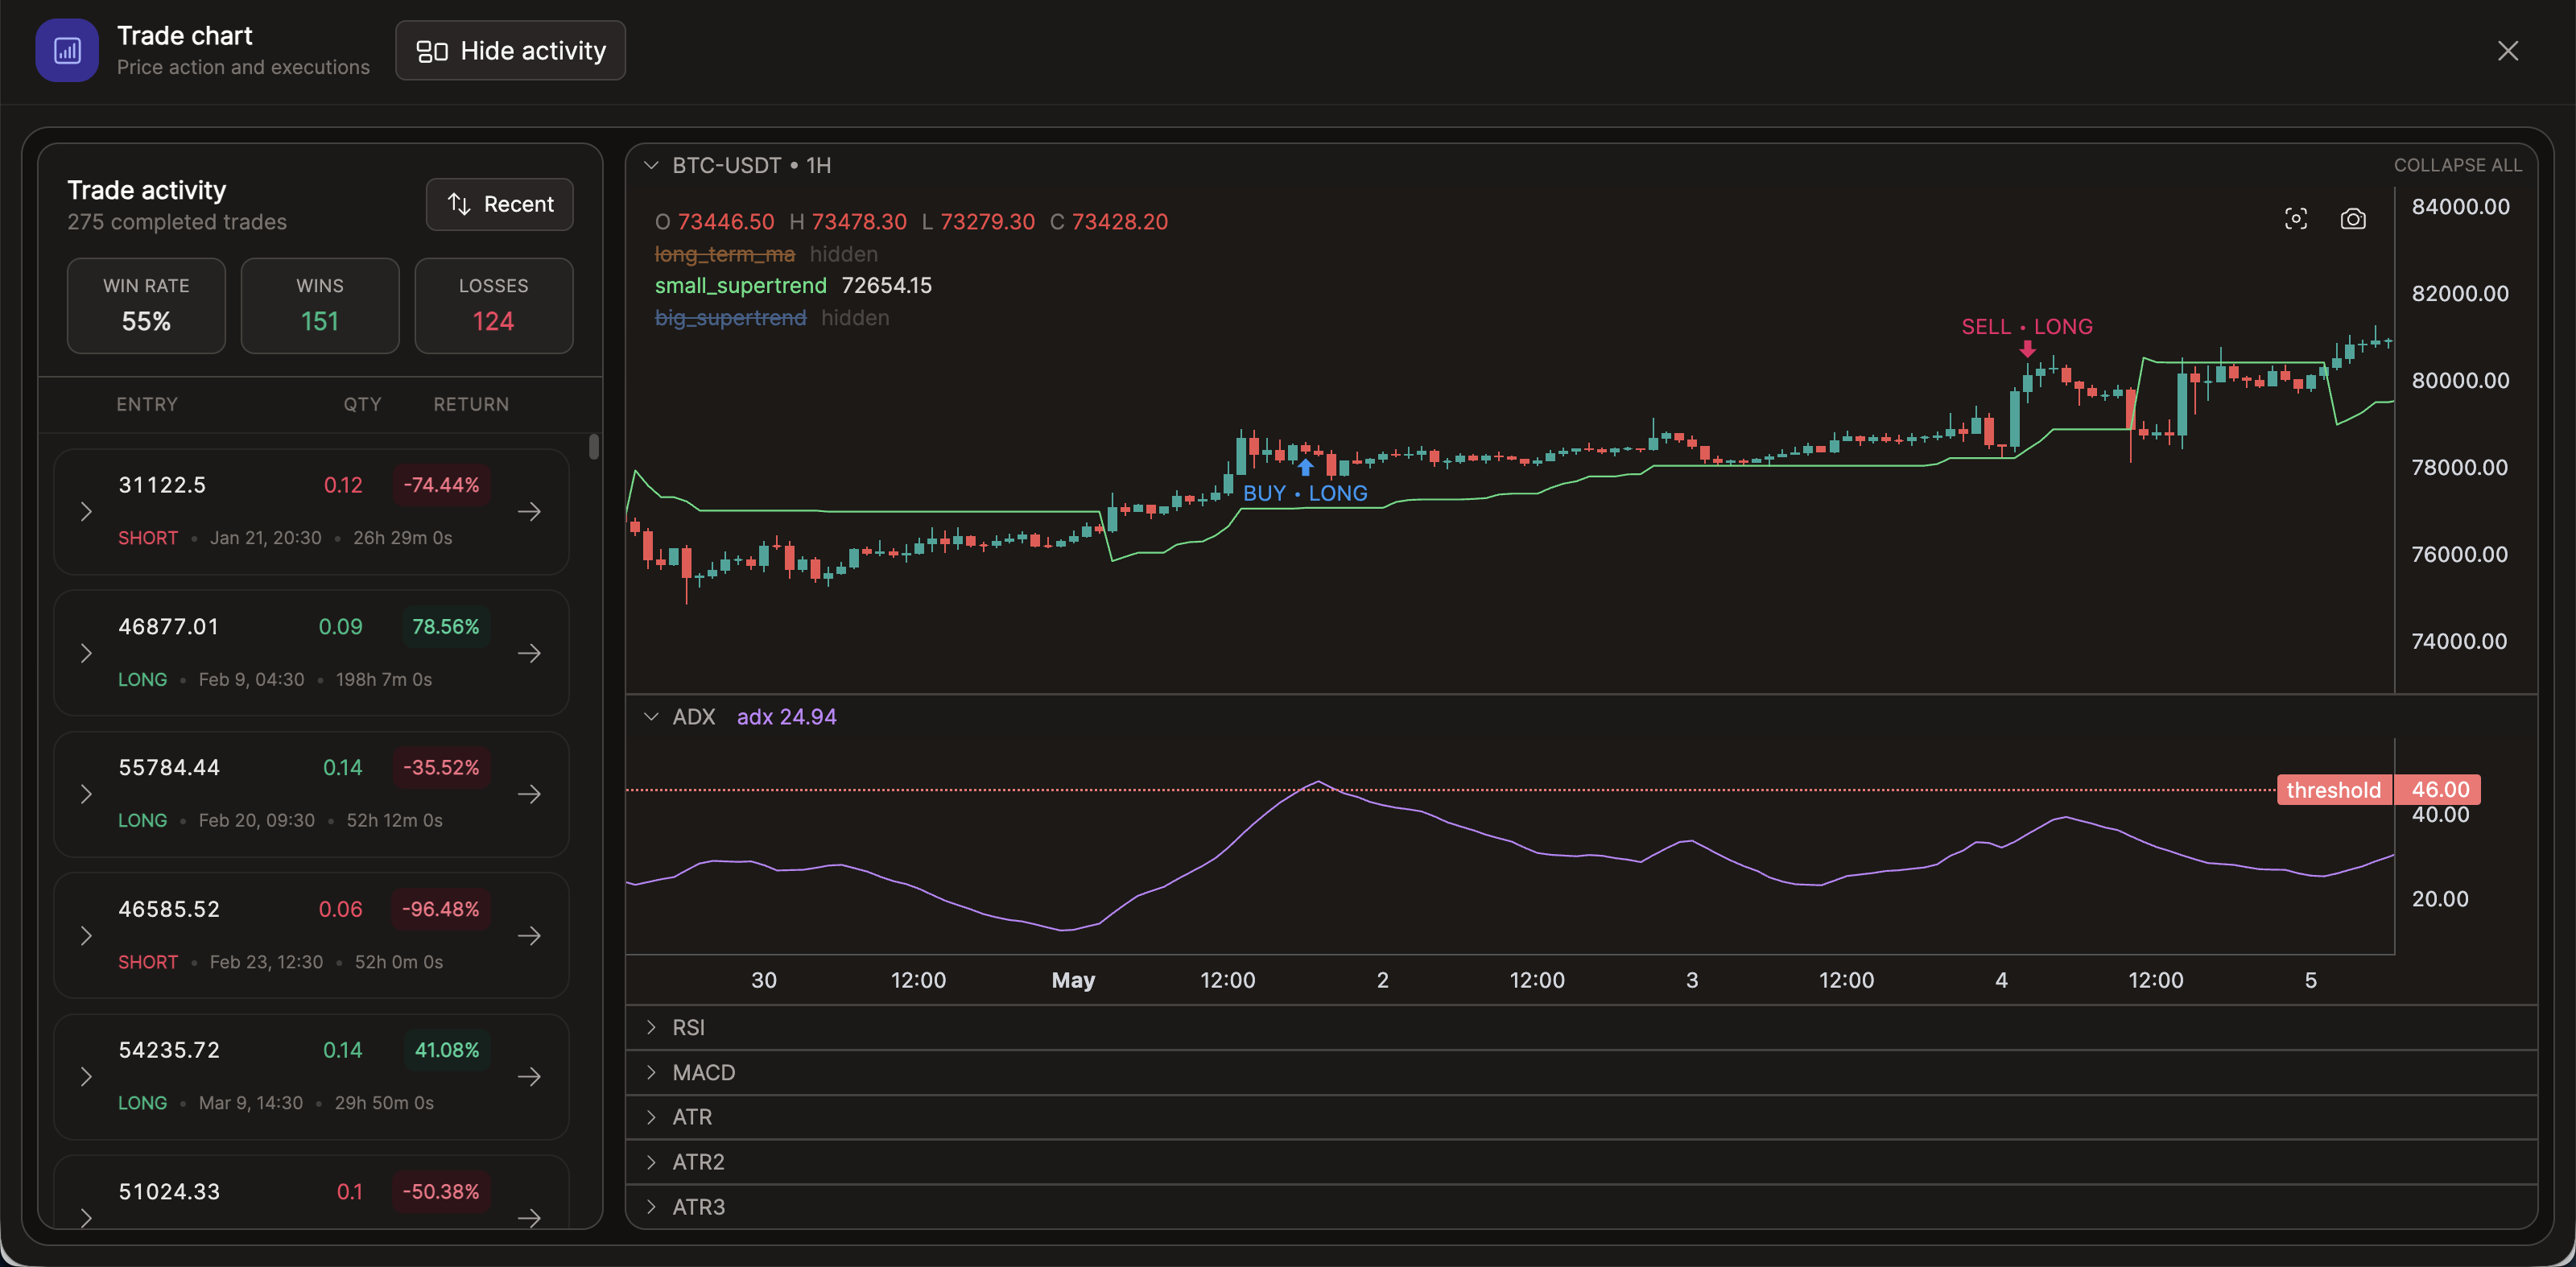This screenshot has width=2576, height=1267.
Task: Click the 78.56% return badge
Action: click(x=445, y=627)
